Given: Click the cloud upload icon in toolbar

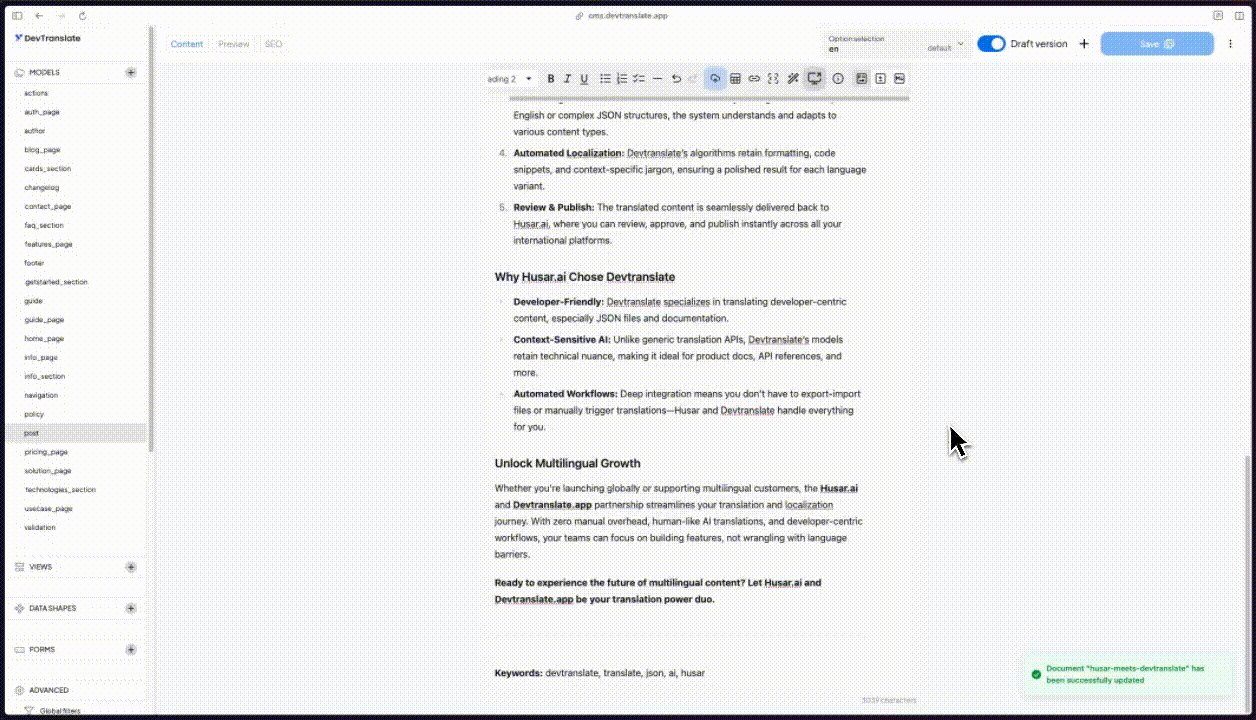Looking at the screenshot, I should [x=715, y=79].
